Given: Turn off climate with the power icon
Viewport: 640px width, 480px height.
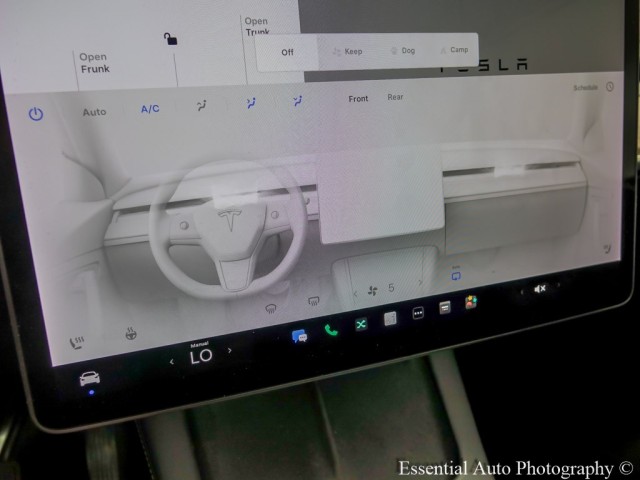Looking at the screenshot, I should 36,114.
